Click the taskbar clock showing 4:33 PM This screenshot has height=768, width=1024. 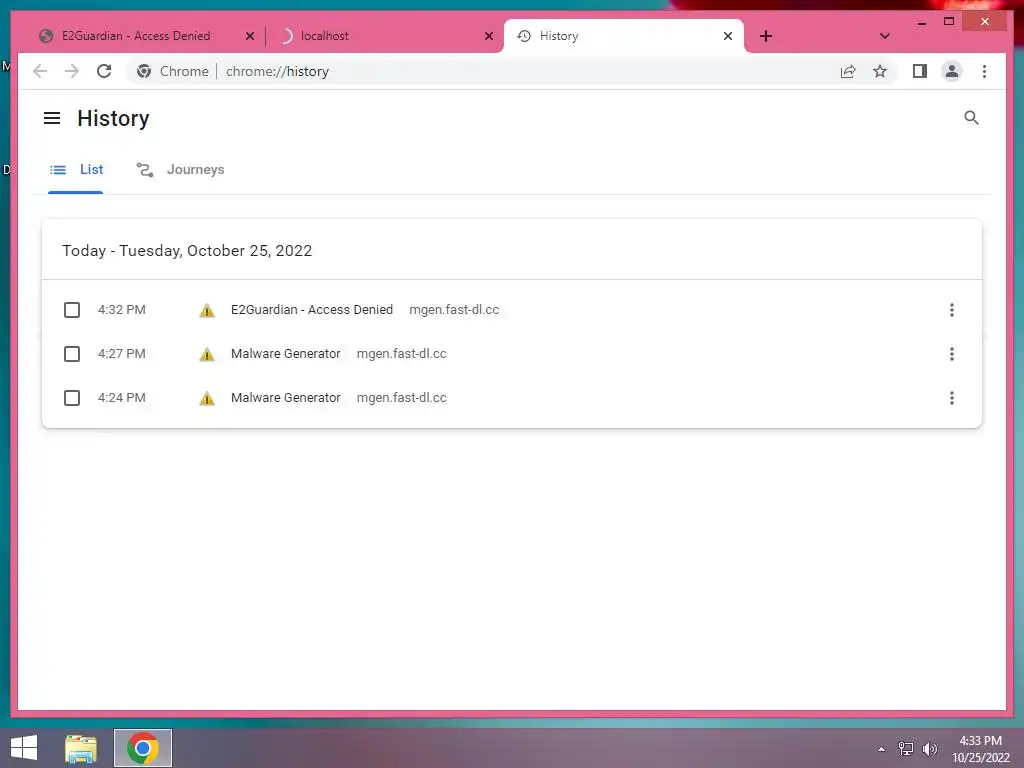click(980, 749)
